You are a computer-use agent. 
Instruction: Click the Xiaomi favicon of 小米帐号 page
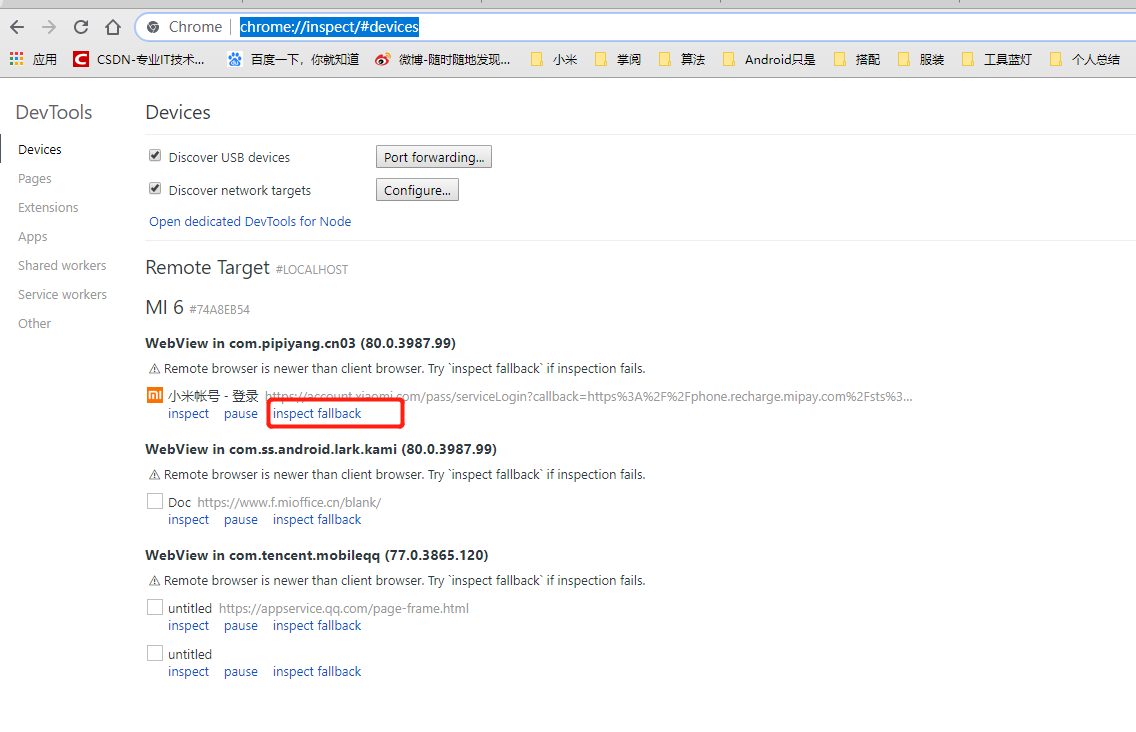[x=154, y=395]
